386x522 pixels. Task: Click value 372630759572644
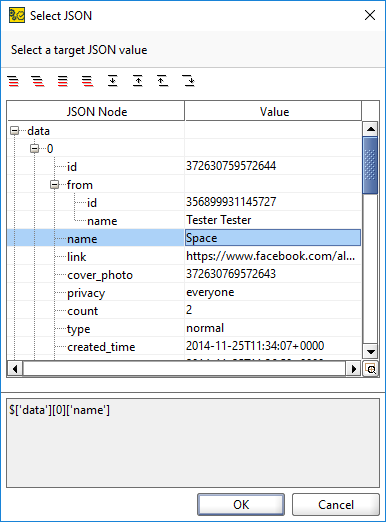(x=231, y=166)
